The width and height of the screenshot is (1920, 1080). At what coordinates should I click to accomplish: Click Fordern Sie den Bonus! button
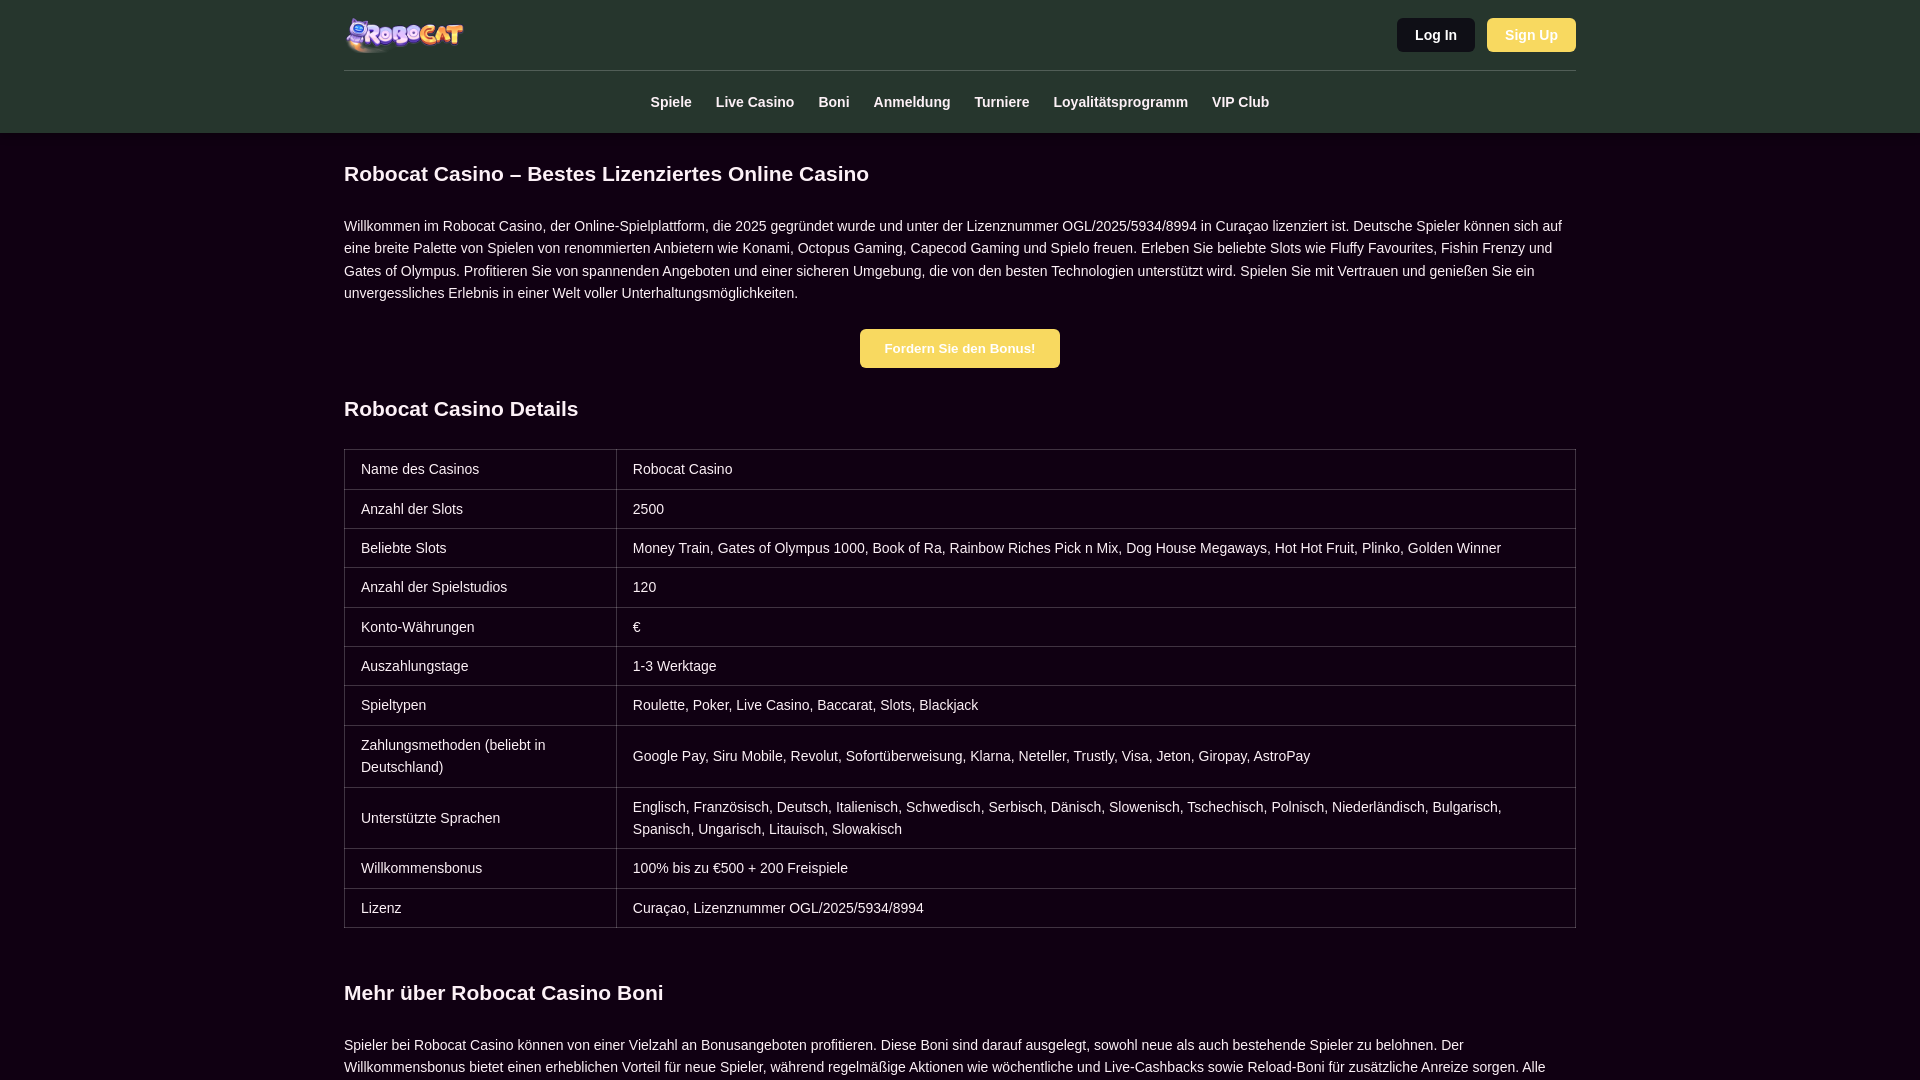960,348
